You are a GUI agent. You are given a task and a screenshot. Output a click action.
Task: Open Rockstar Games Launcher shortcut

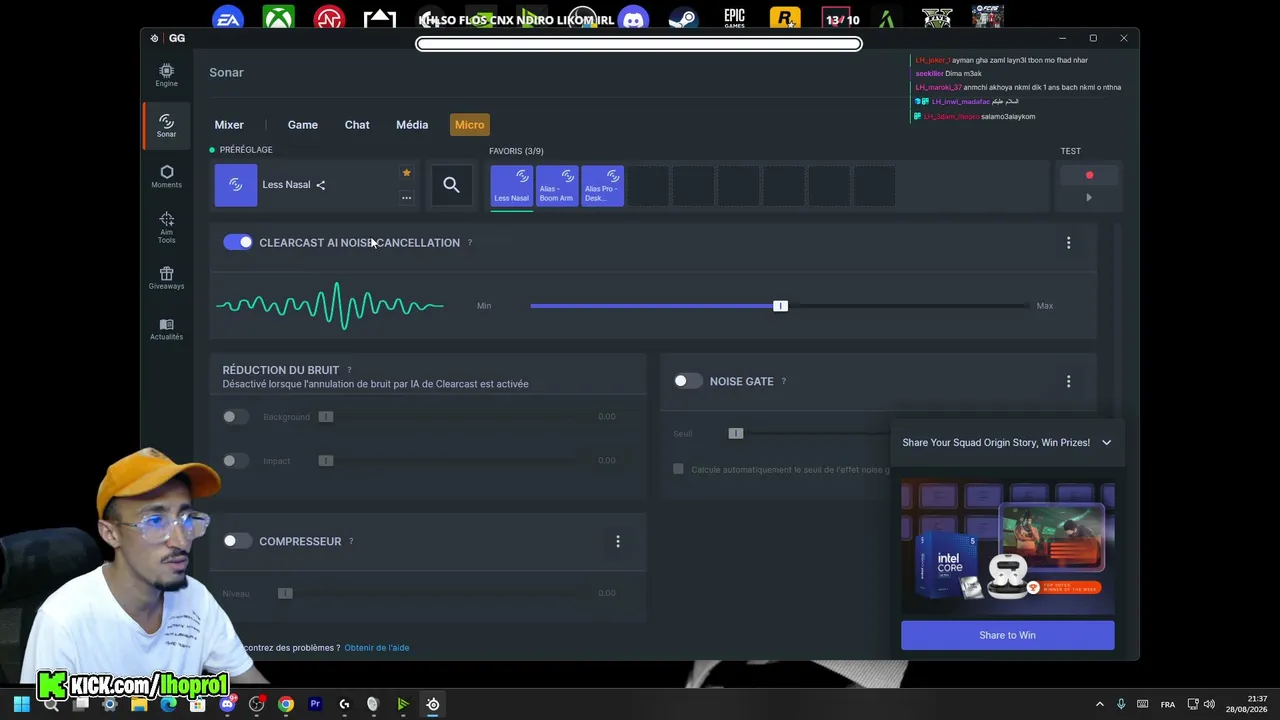(x=785, y=18)
